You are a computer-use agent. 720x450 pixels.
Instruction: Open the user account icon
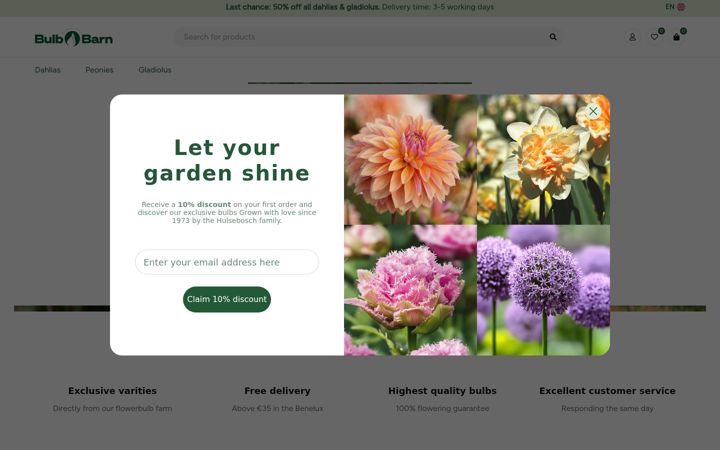[632, 37]
